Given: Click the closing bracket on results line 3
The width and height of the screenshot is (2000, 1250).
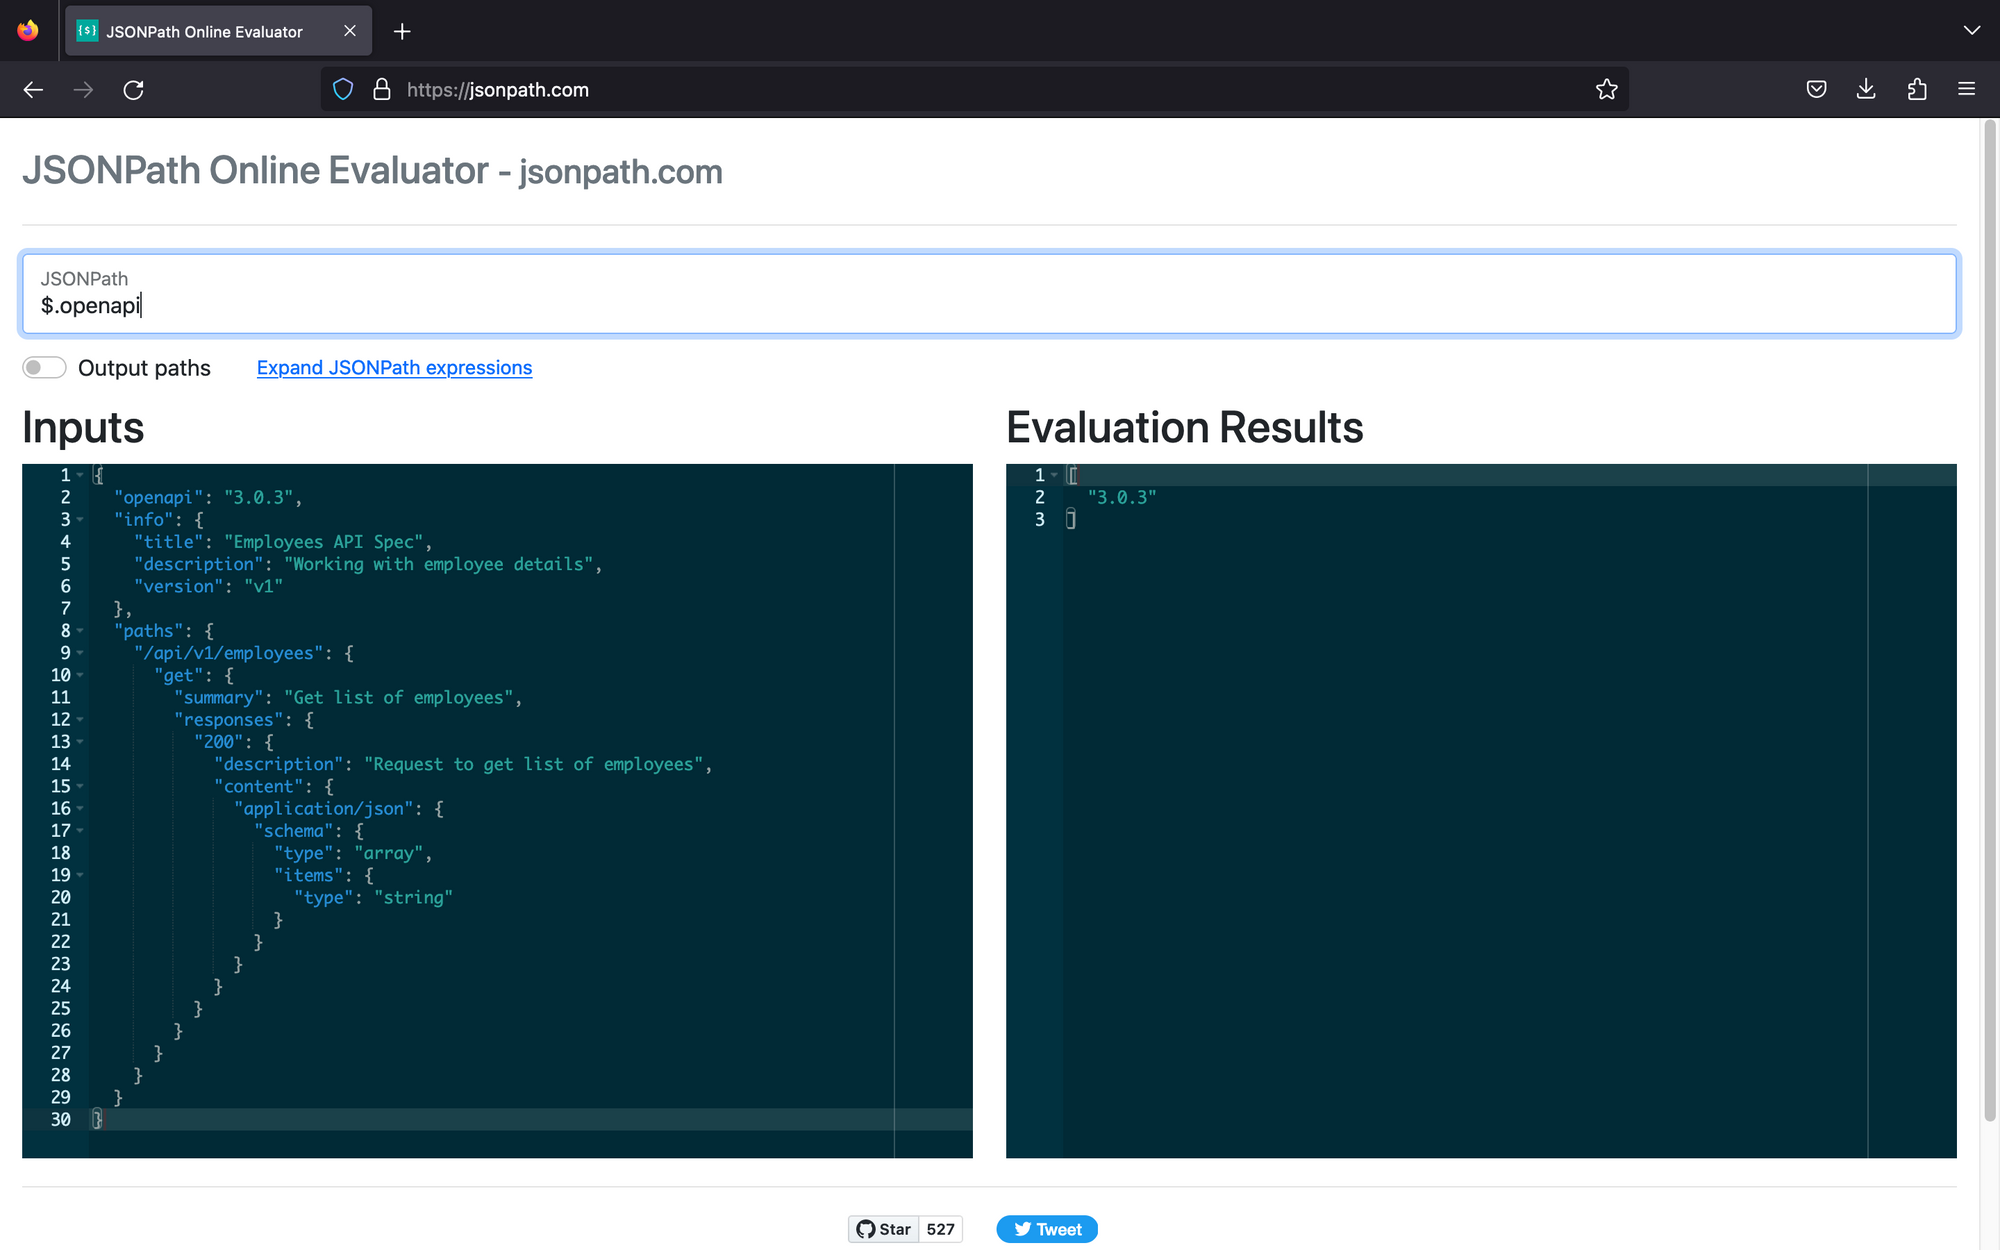Looking at the screenshot, I should [x=1071, y=520].
